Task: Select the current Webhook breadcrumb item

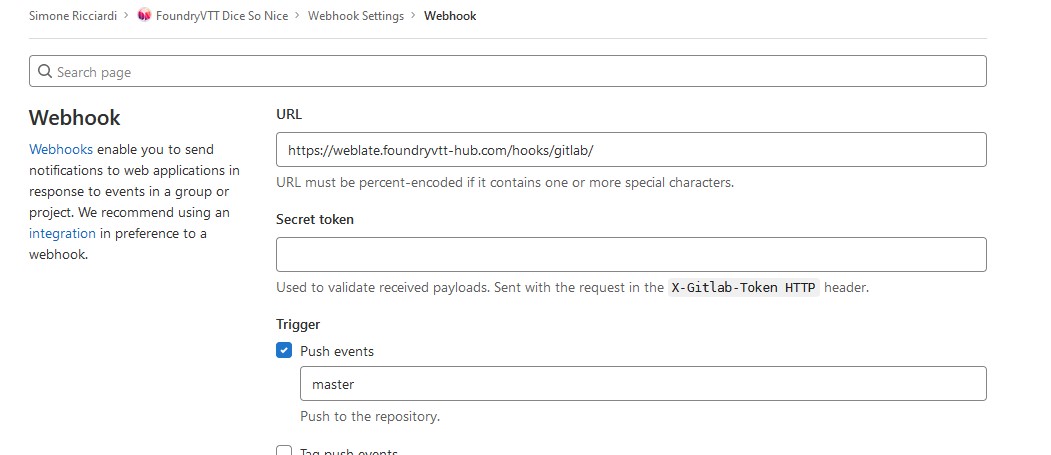Action: [450, 15]
